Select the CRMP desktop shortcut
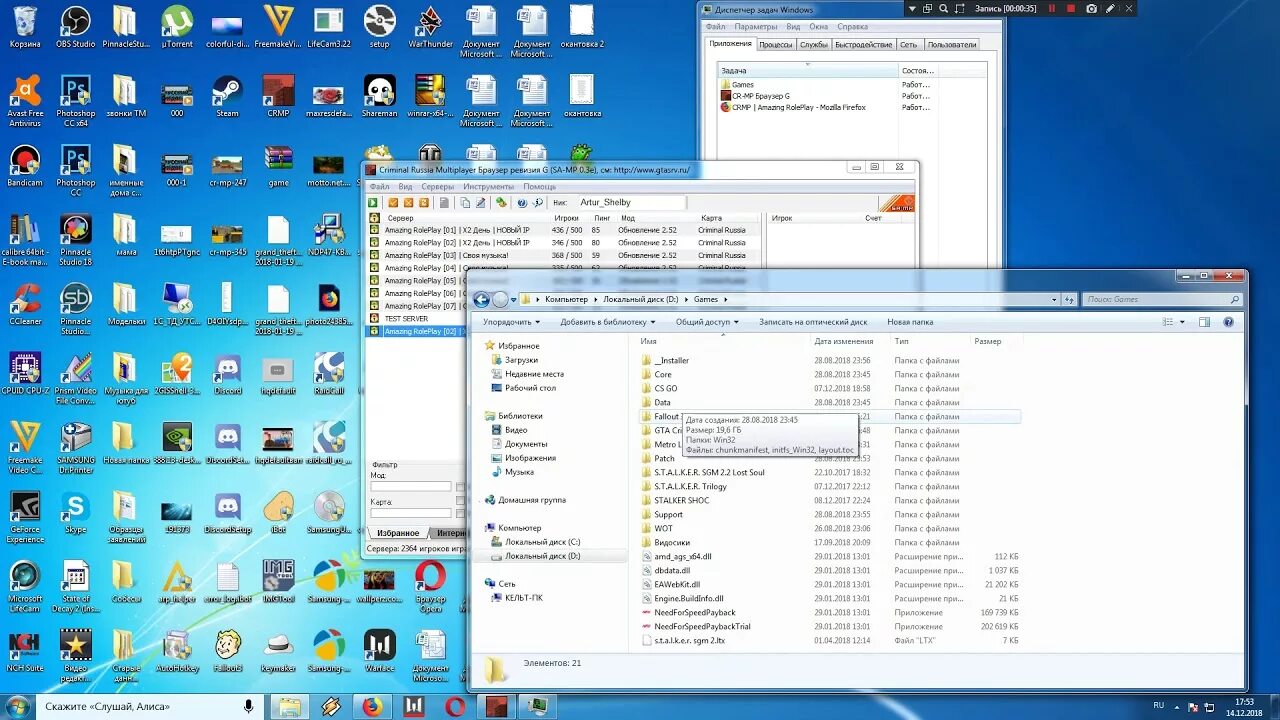 [278, 96]
